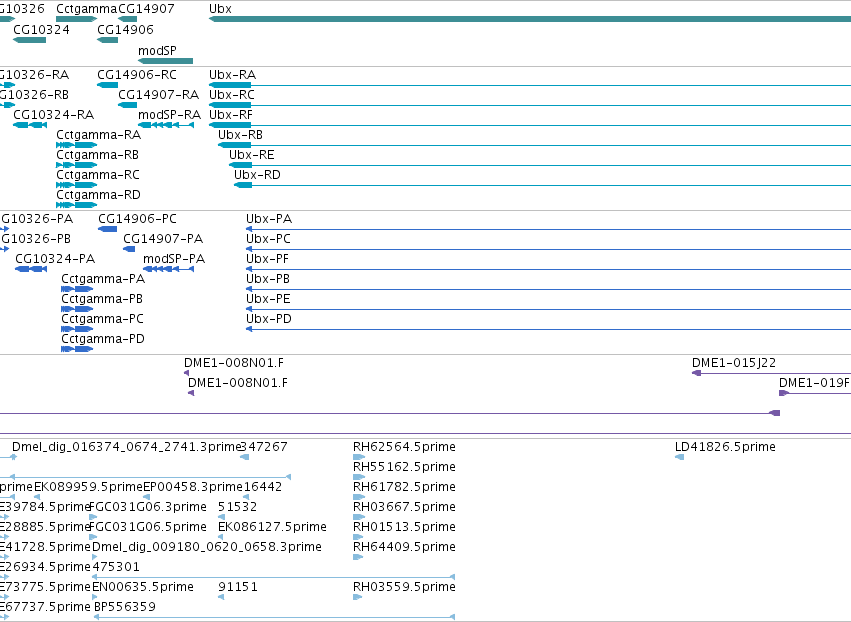Screen dimensions: 851x622
Task: Select protein Cctgamma-PB
Action: (102, 299)
